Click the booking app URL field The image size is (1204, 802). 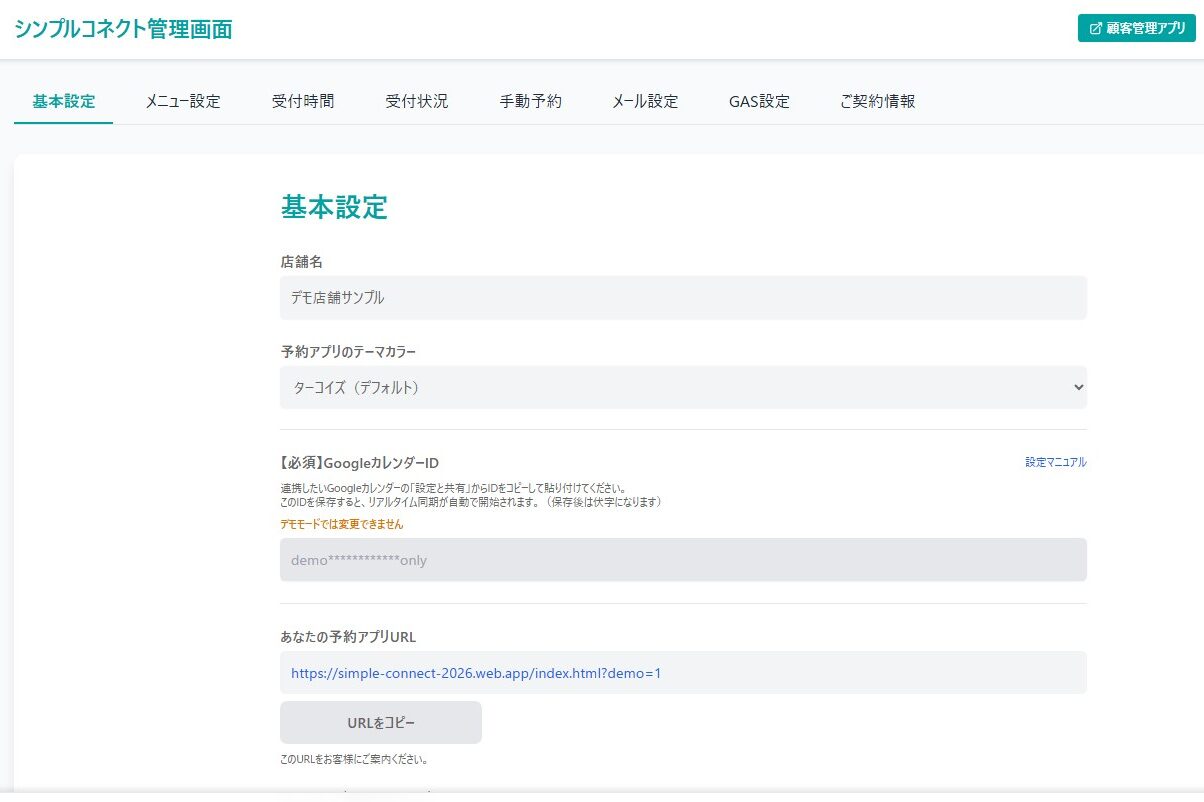pos(683,673)
